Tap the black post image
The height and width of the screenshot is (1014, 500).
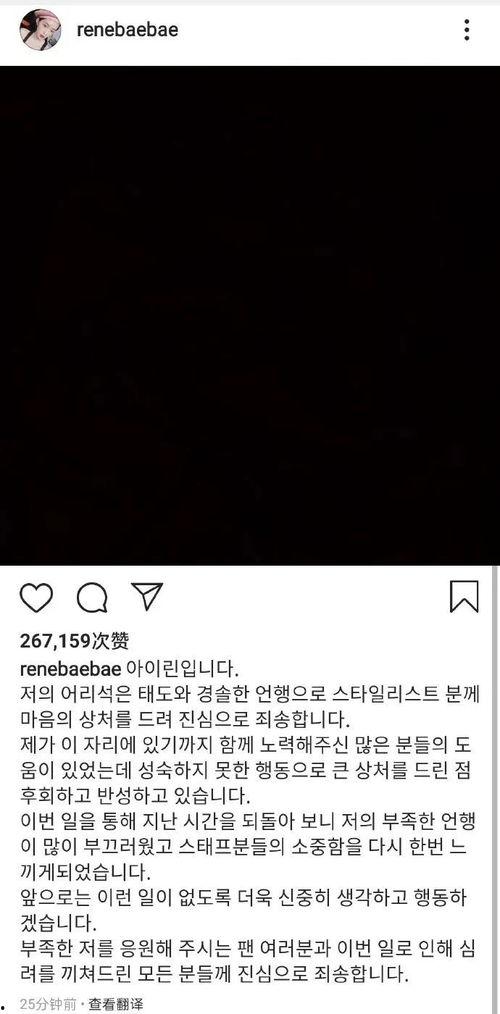coord(250,316)
